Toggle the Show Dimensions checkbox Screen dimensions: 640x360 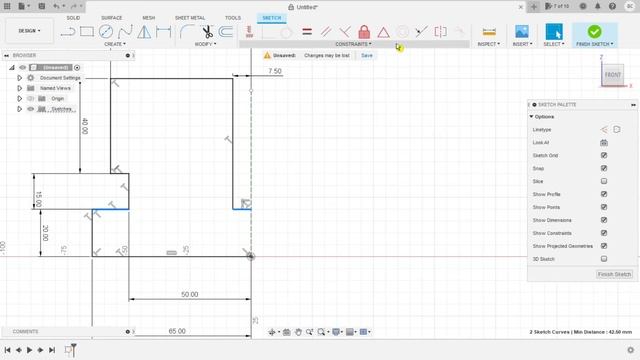[604, 220]
